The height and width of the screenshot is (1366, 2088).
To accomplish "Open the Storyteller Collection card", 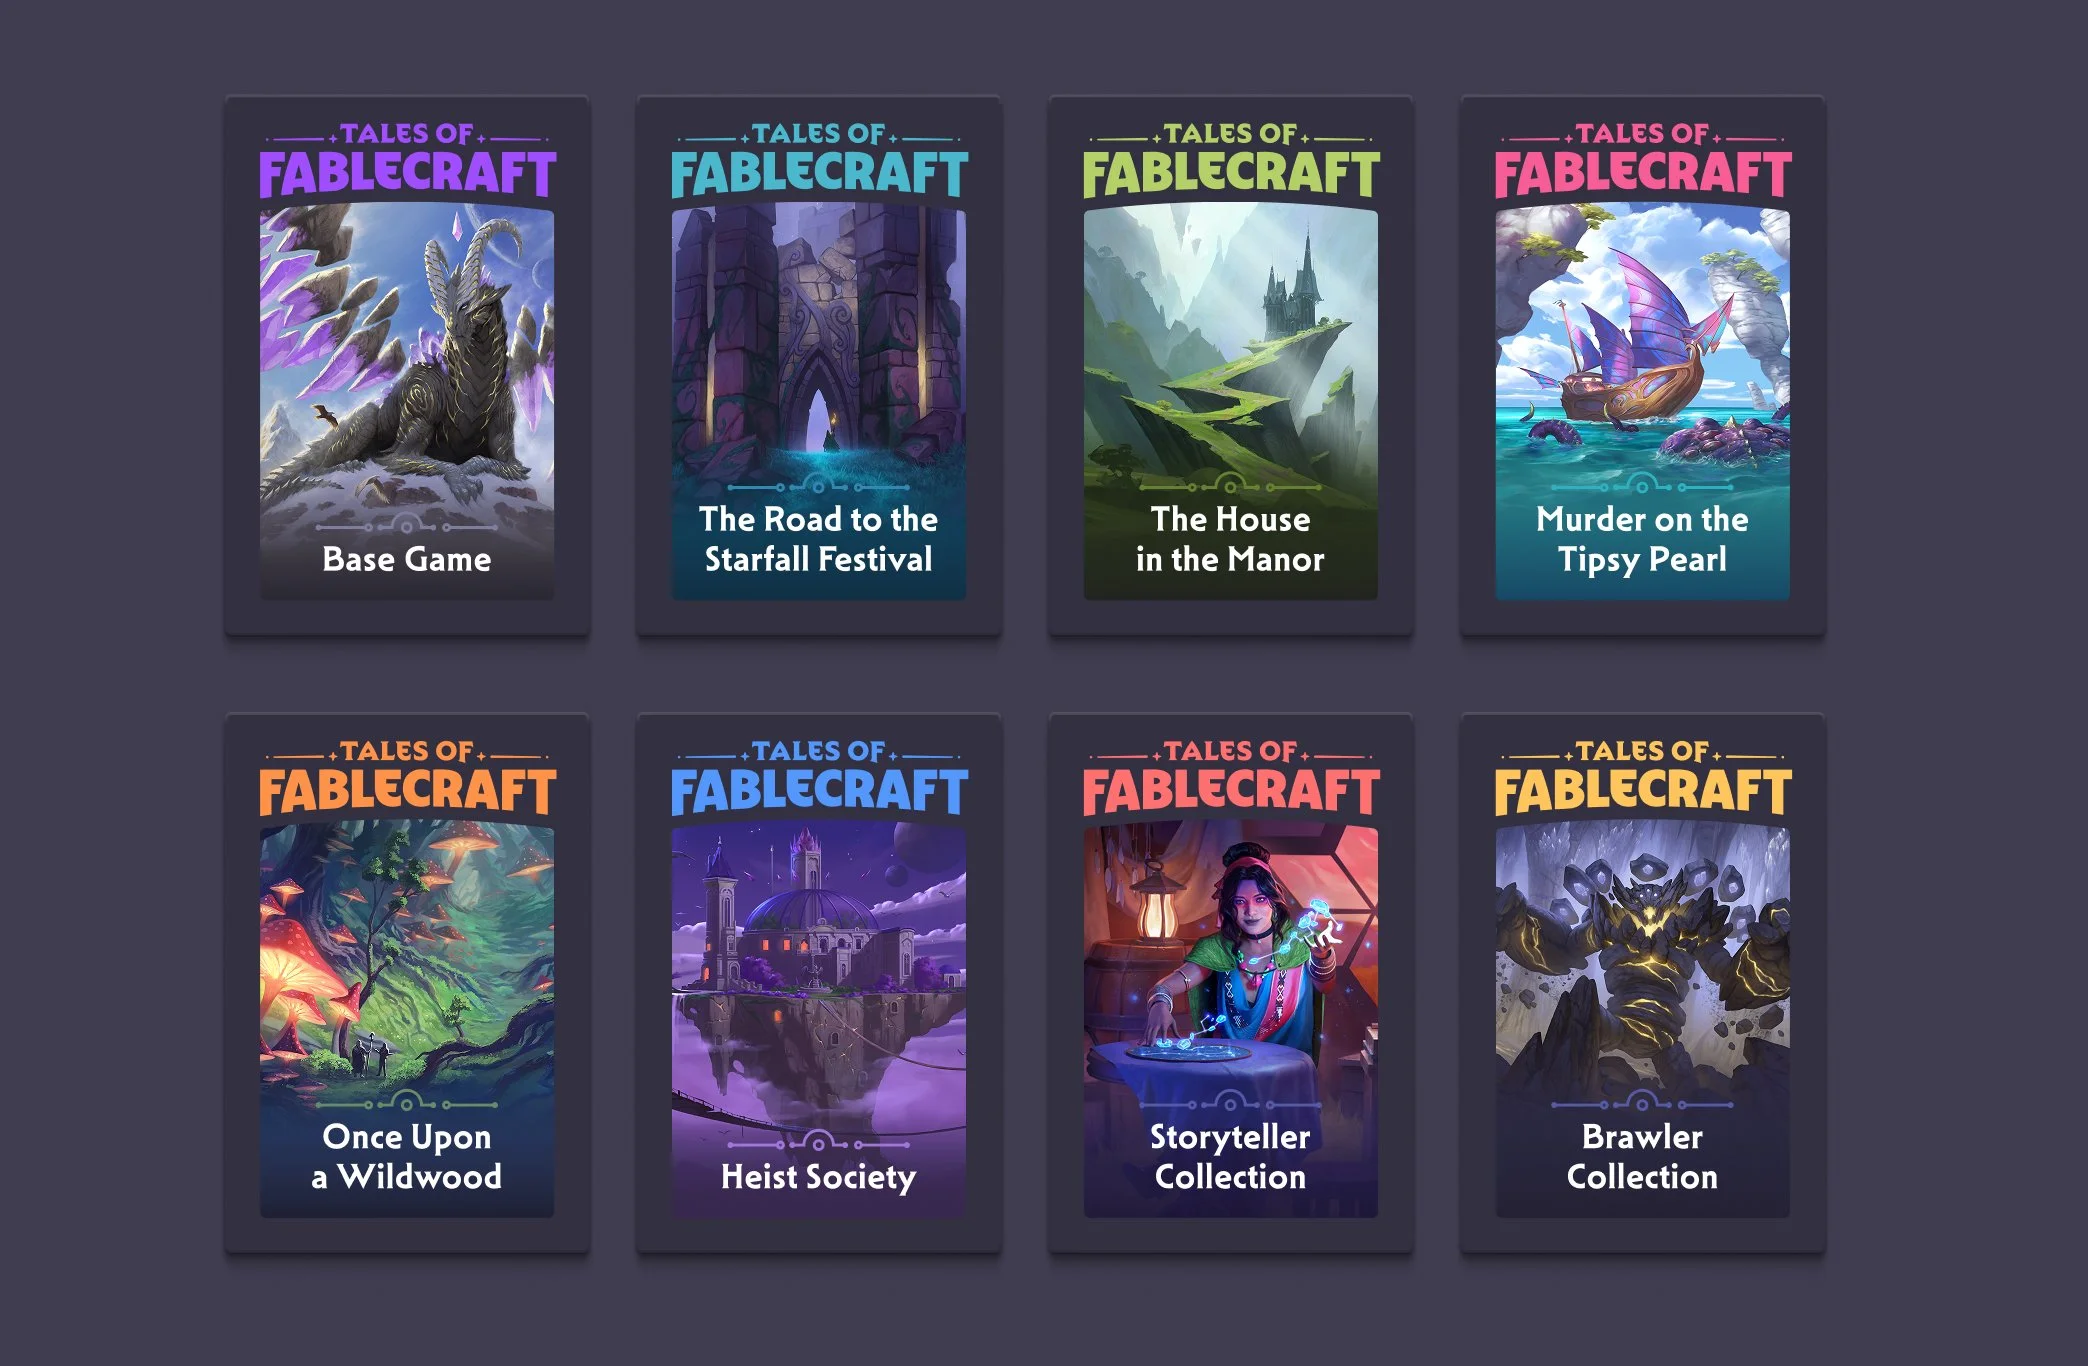I will pos(1231,983).
